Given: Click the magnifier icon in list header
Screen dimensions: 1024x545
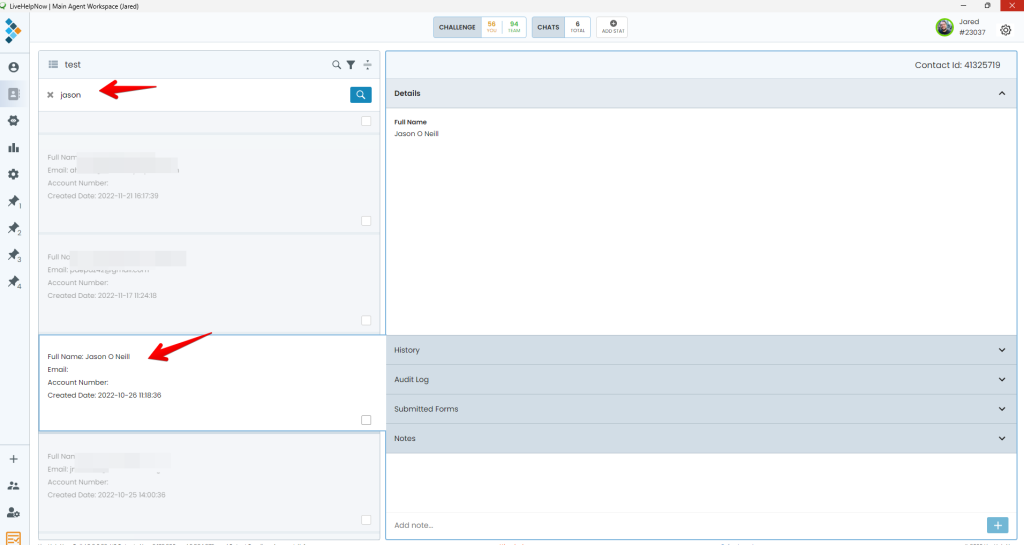Looking at the screenshot, I should (x=337, y=65).
